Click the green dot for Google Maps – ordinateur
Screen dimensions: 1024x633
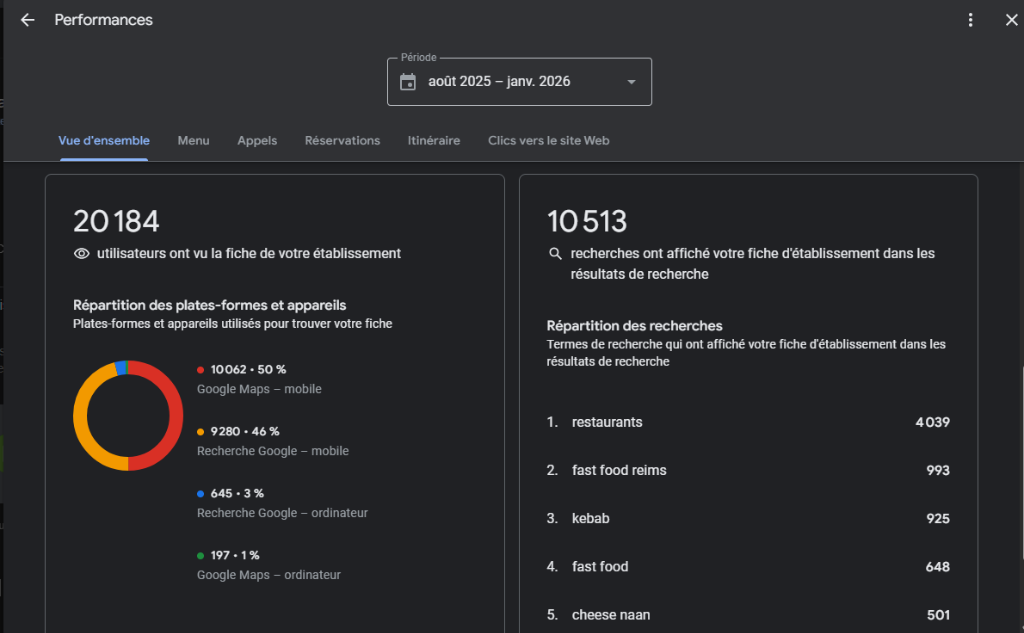[x=200, y=556]
